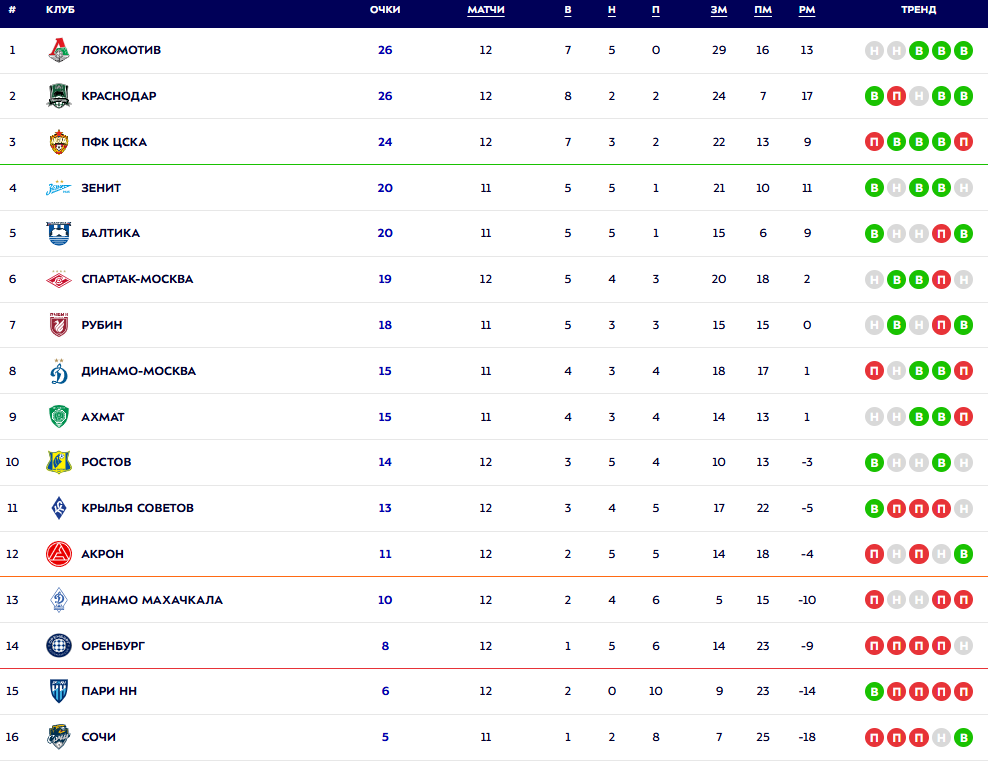Open the Балтика club name link
This screenshot has height=763, width=988.
110,233
